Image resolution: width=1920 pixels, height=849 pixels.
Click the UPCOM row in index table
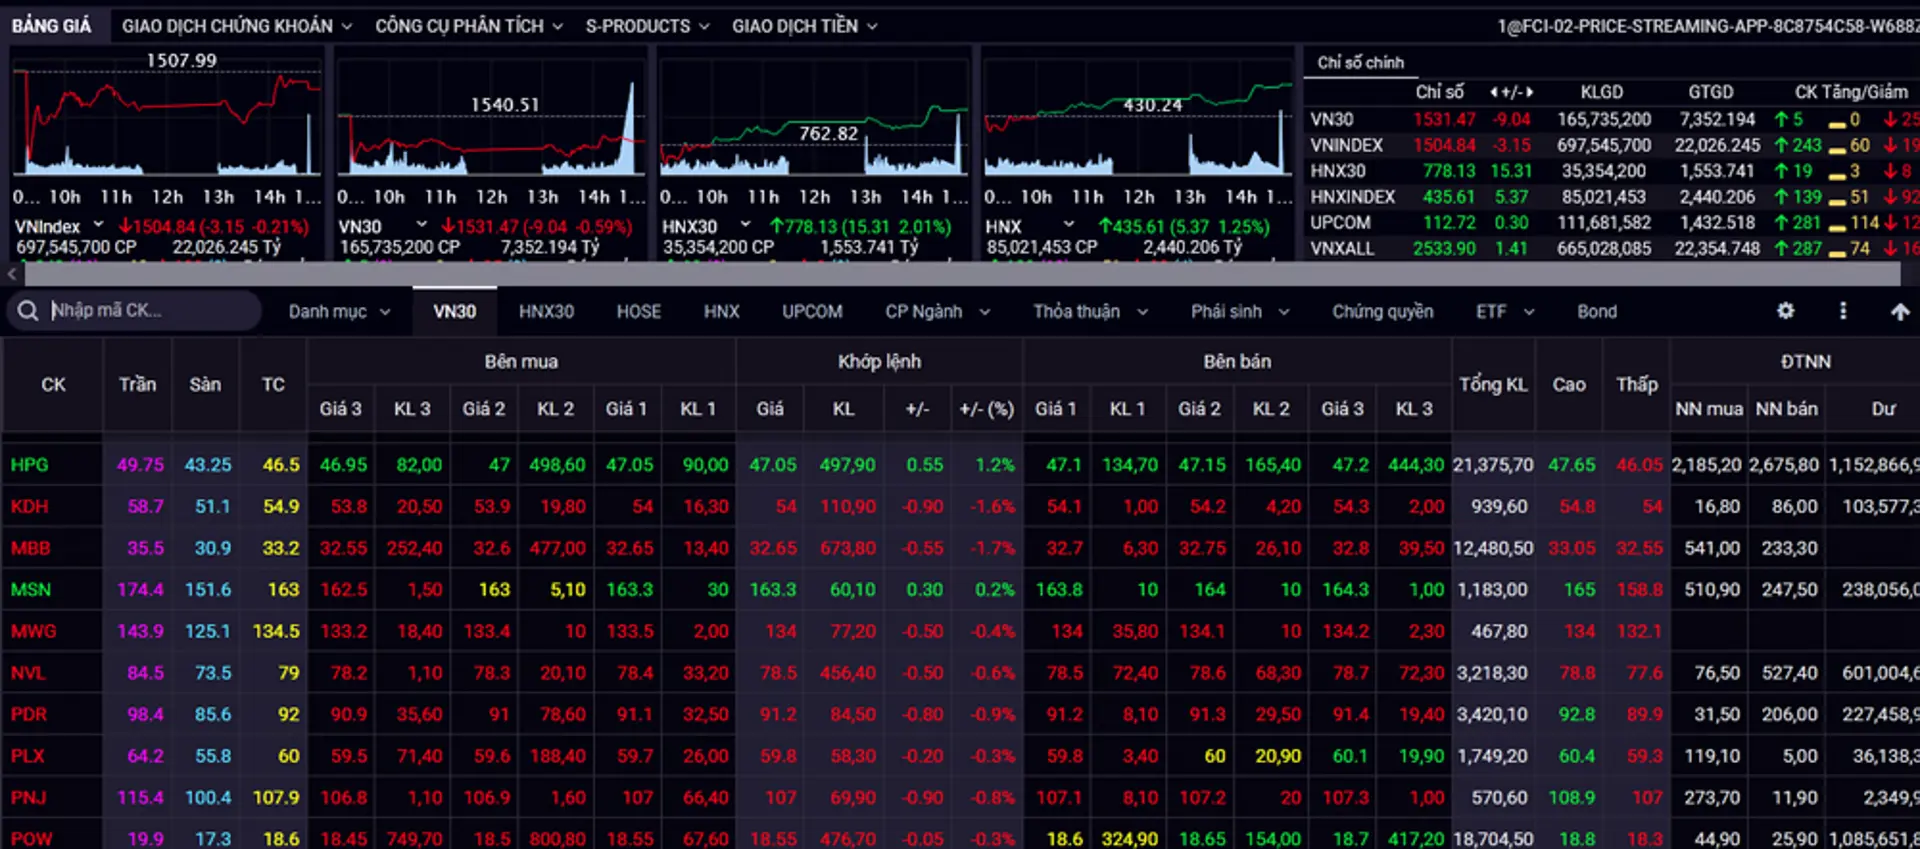1612,223
